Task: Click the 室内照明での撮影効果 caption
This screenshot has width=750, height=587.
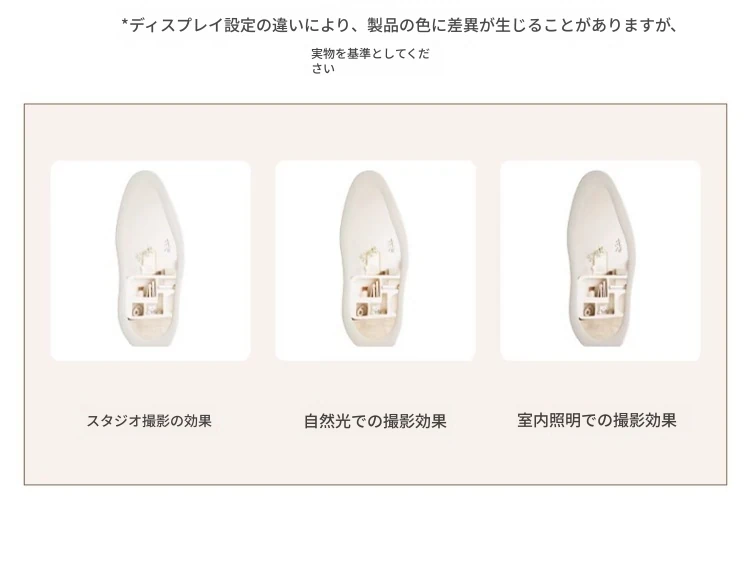Action: tap(597, 421)
